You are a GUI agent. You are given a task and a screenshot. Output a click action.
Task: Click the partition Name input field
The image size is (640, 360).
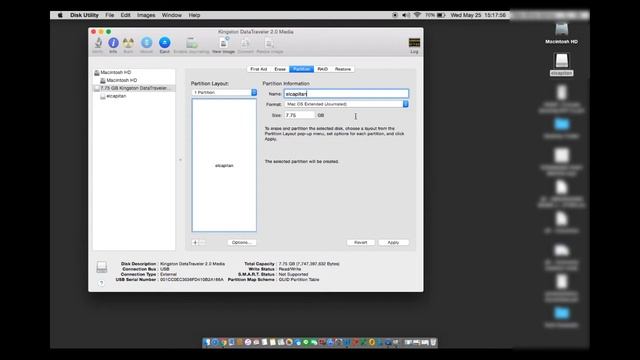pyautogui.click(x=346, y=94)
